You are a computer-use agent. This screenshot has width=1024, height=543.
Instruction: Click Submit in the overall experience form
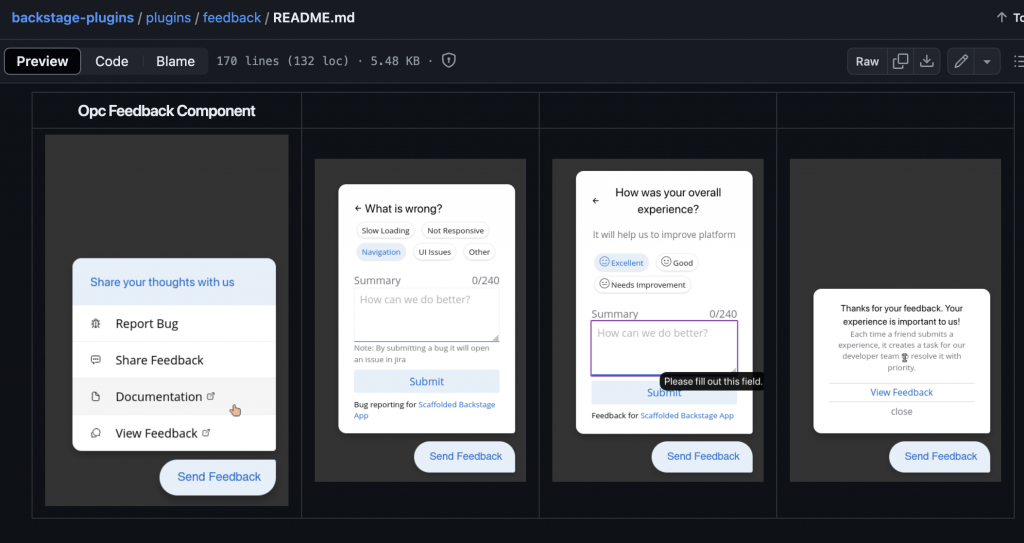point(664,393)
